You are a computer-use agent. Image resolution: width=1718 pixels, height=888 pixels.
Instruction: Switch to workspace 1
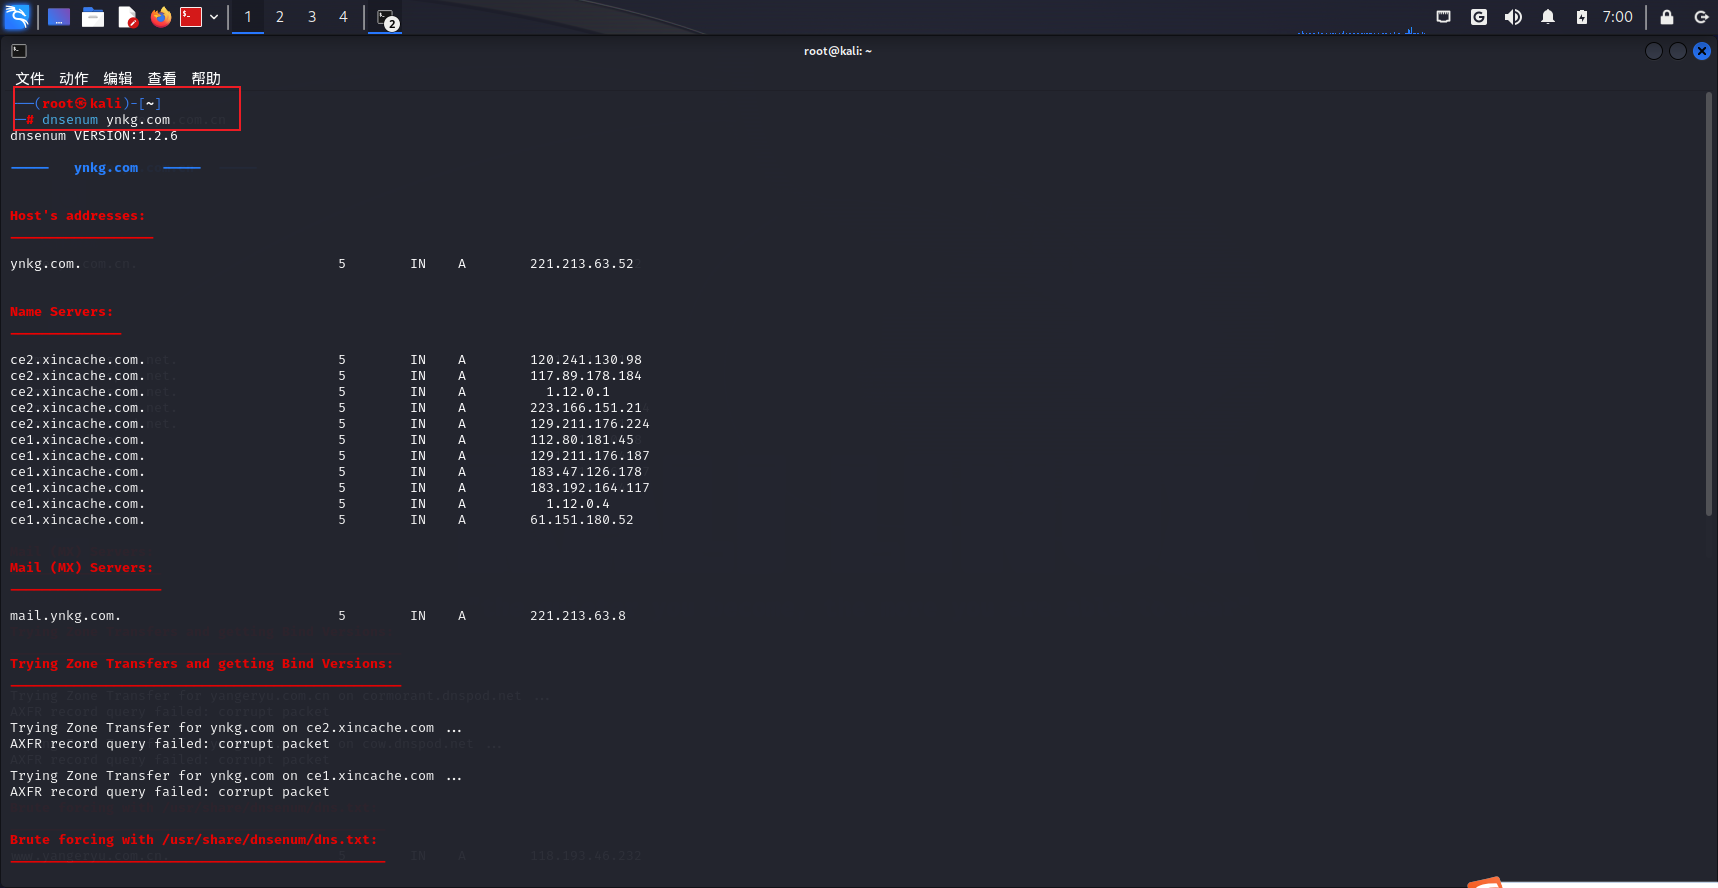coord(248,17)
